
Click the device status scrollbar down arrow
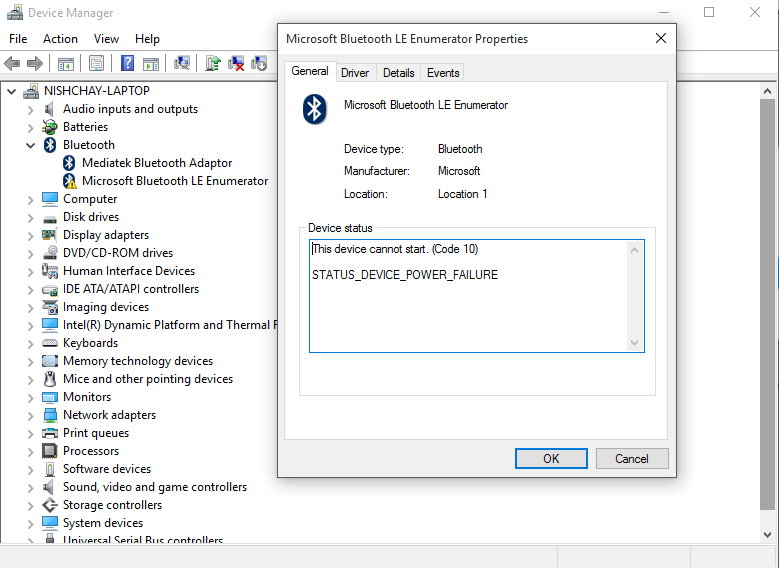tap(634, 342)
